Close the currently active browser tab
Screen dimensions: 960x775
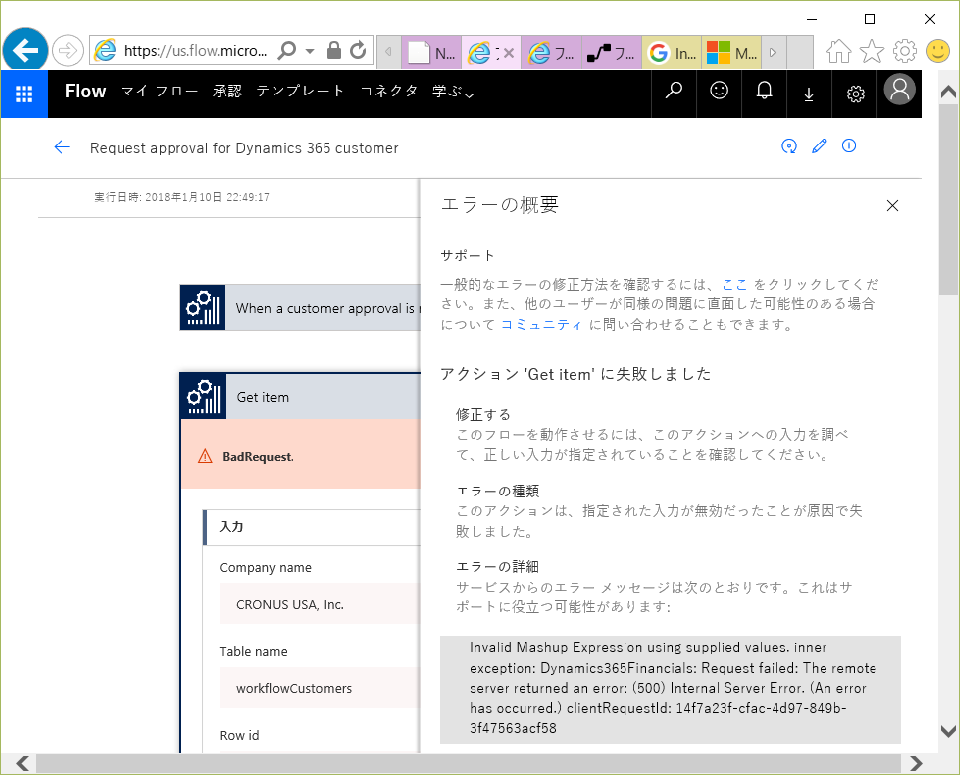click(509, 53)
